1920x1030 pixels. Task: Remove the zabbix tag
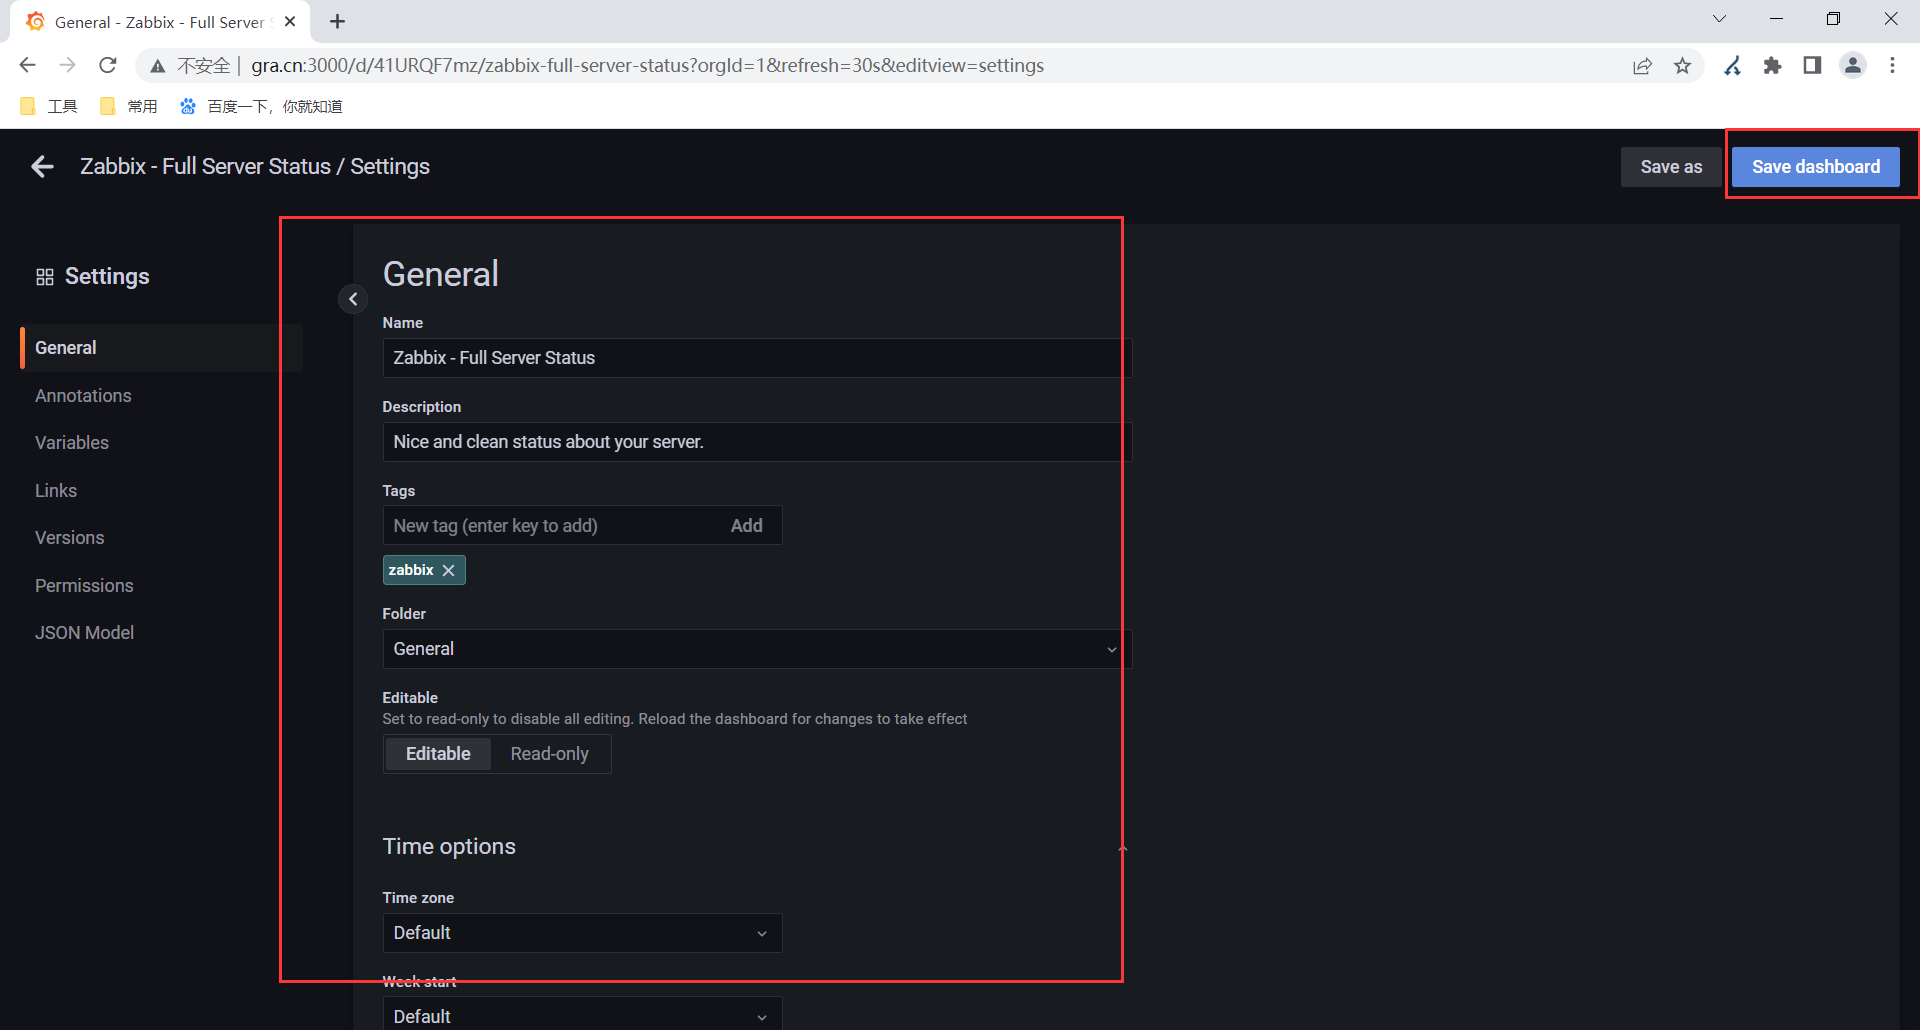coord(448,570)
